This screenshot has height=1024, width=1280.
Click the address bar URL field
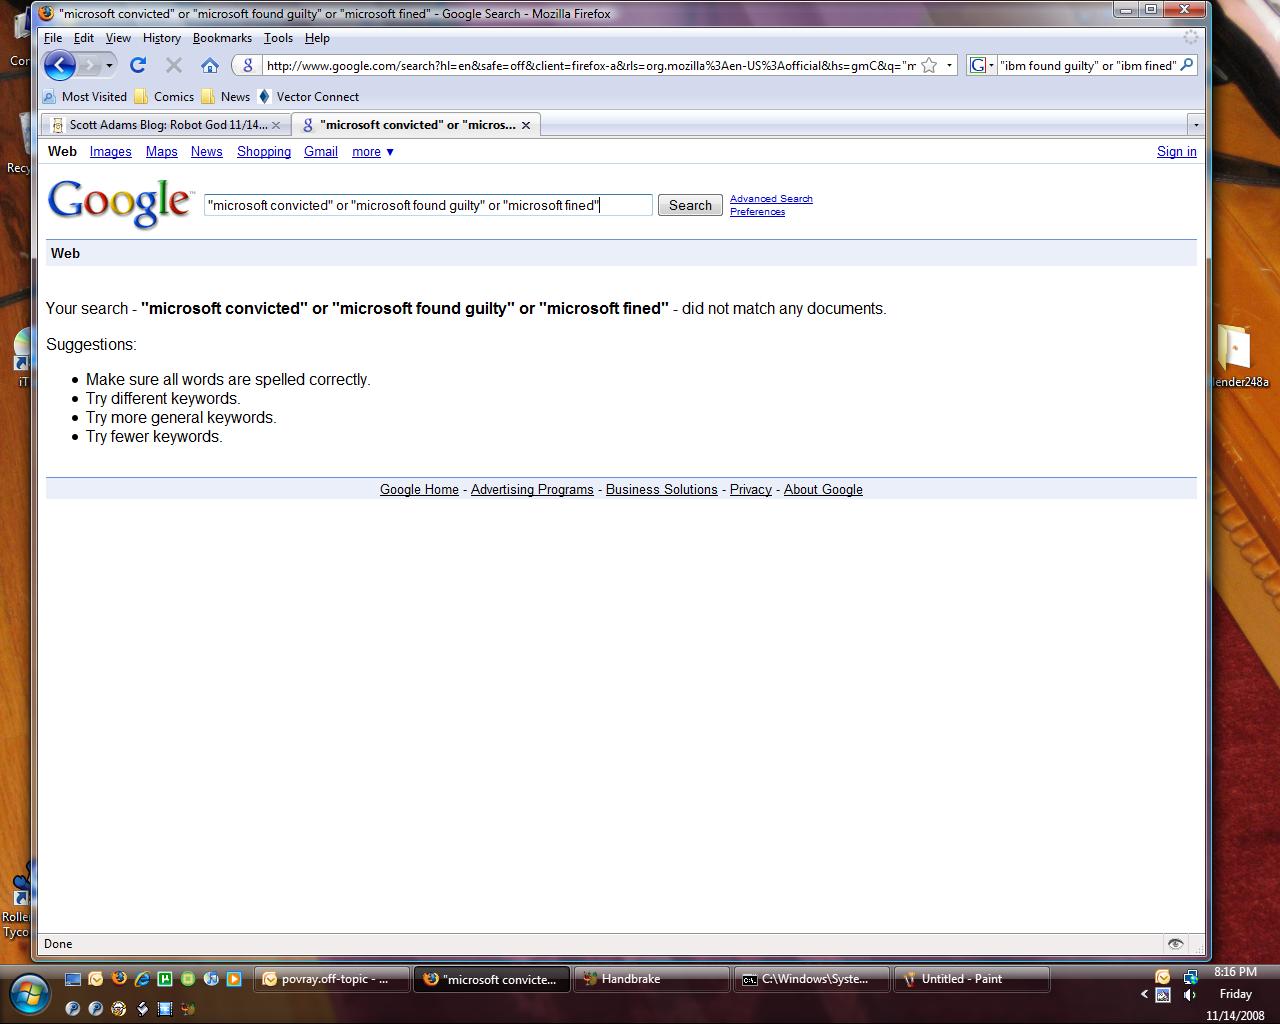pos(590,65)
